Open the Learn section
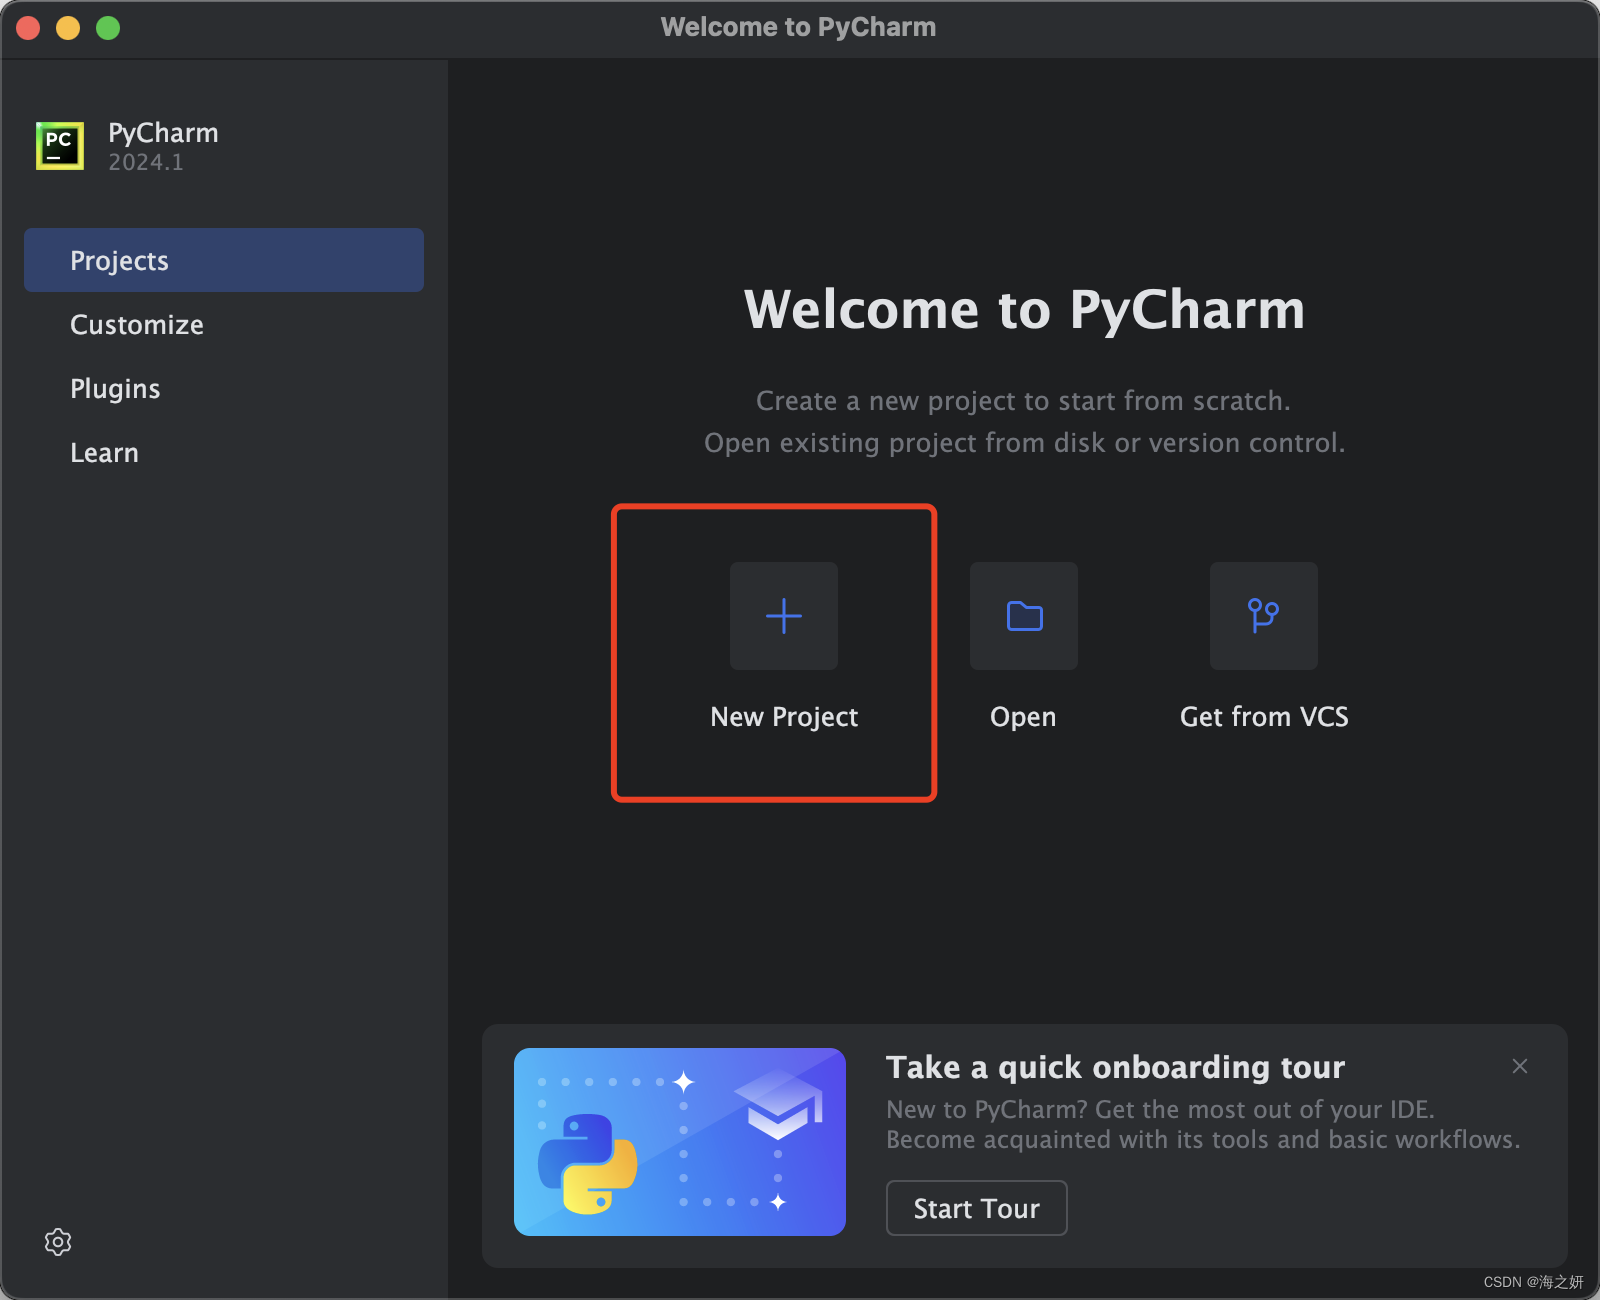This screenshot has width=1600, height=1300. [104, 452]
